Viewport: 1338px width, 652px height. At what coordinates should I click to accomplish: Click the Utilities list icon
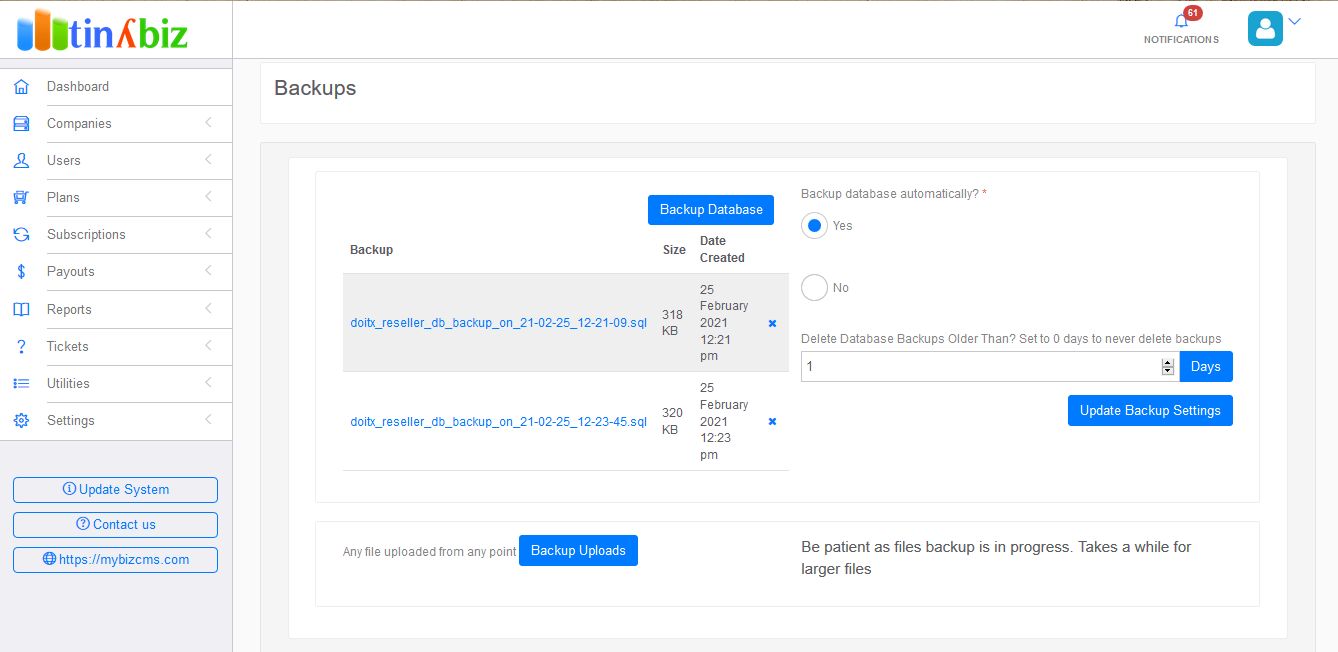pos(21,384)
